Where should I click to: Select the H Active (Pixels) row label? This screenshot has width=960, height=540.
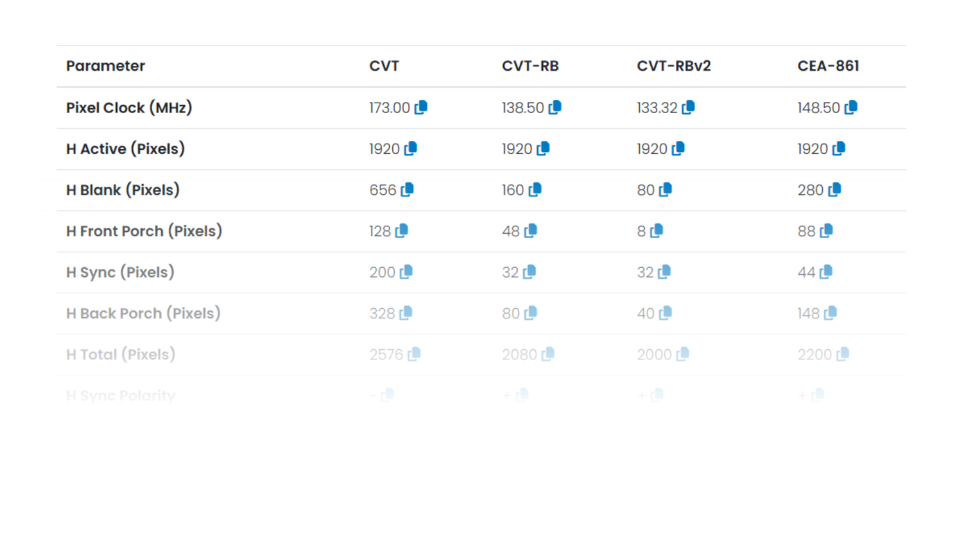(x=126, y=149)
